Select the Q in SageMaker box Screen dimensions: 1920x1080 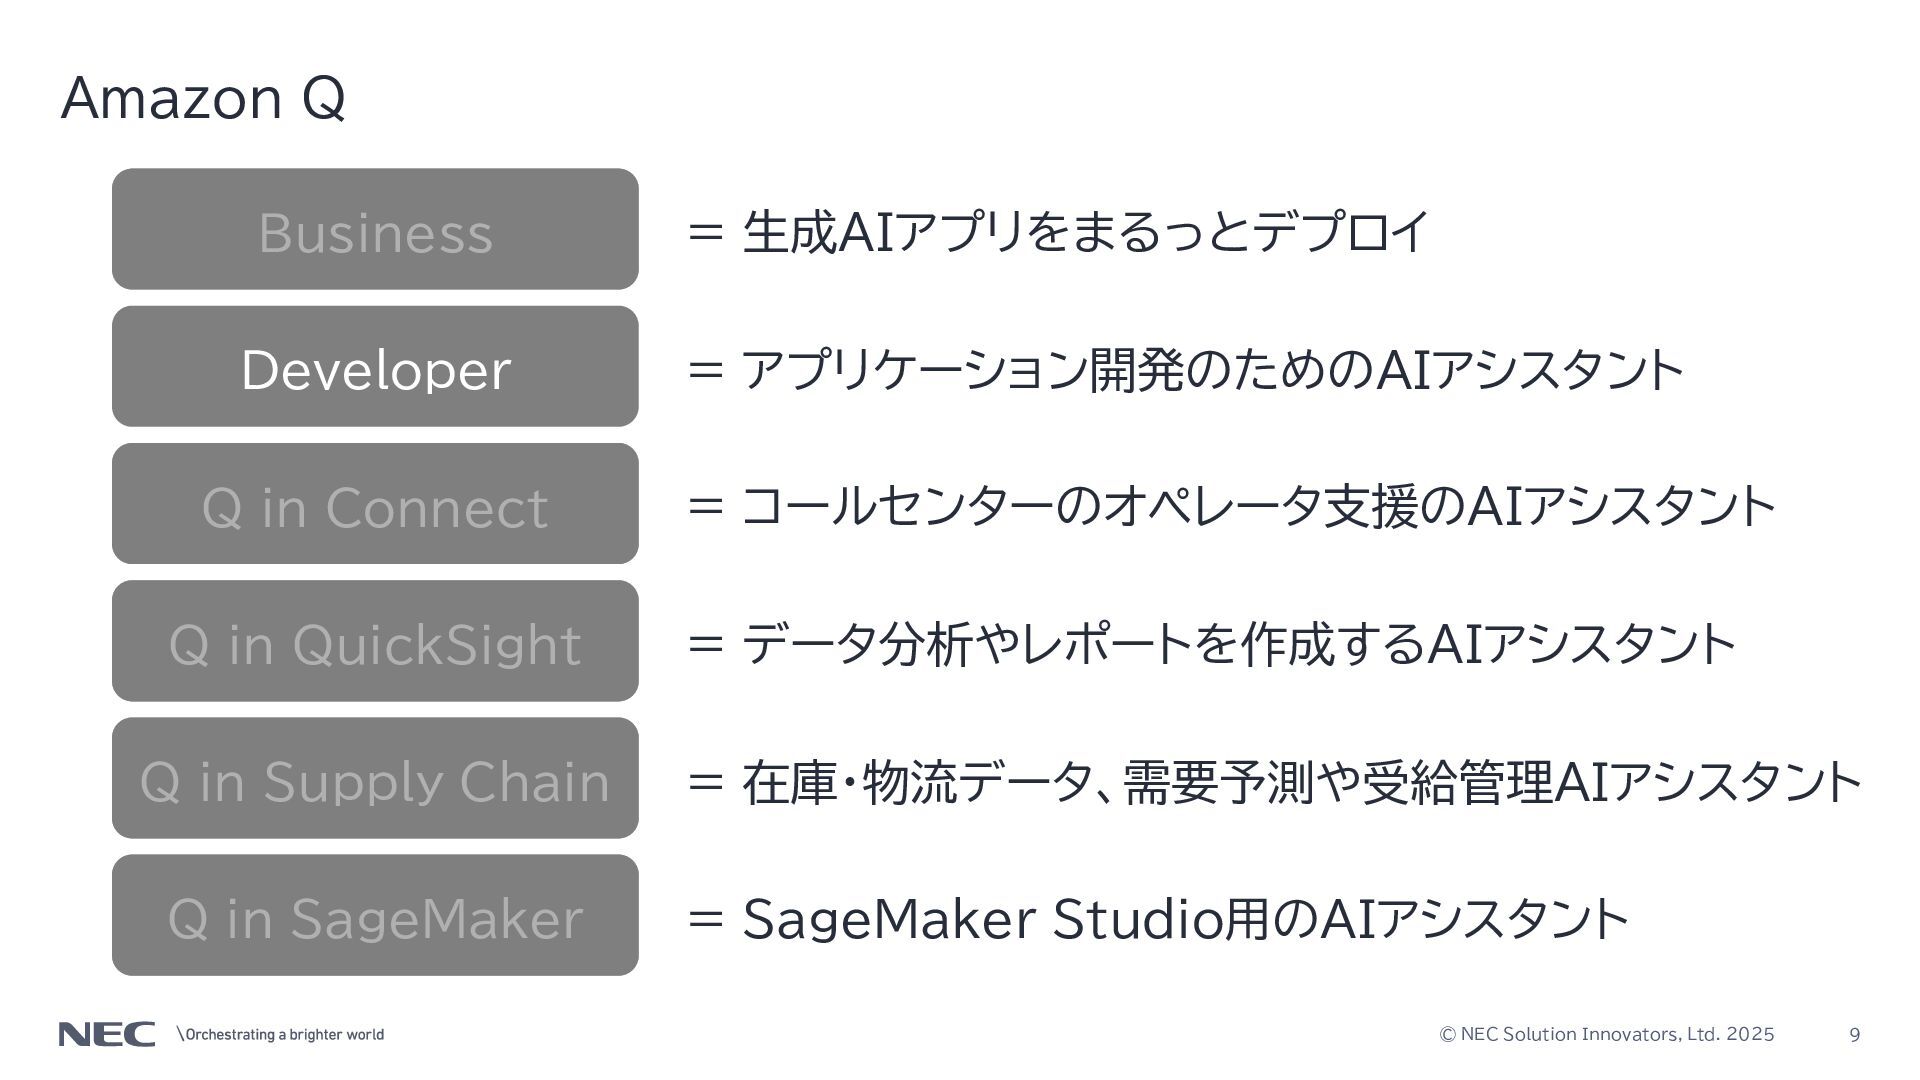coord(375,914)
